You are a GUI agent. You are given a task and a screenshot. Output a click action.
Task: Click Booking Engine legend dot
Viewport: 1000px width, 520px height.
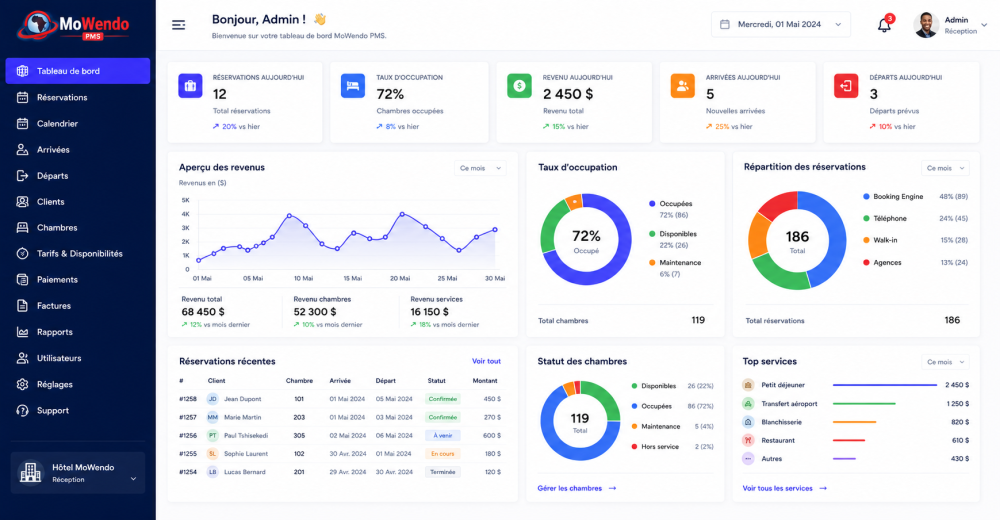coord(866,197)
